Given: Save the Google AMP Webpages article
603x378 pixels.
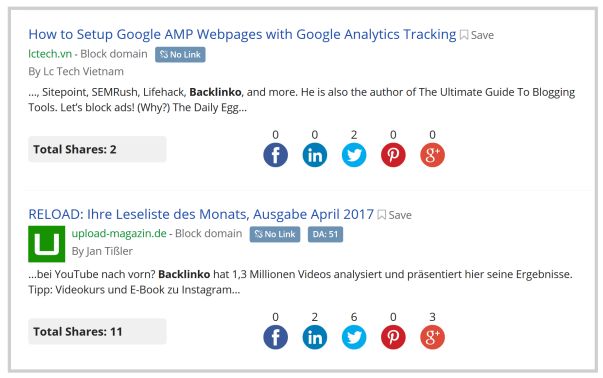Looking at the screenshot, I should [x=477, y=35].
